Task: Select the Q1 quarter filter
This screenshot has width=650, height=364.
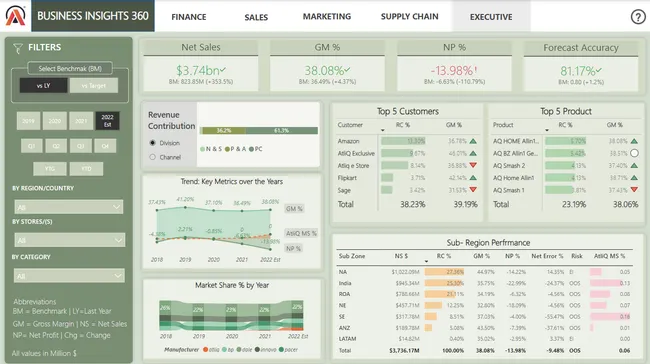Action: point(32,146)
